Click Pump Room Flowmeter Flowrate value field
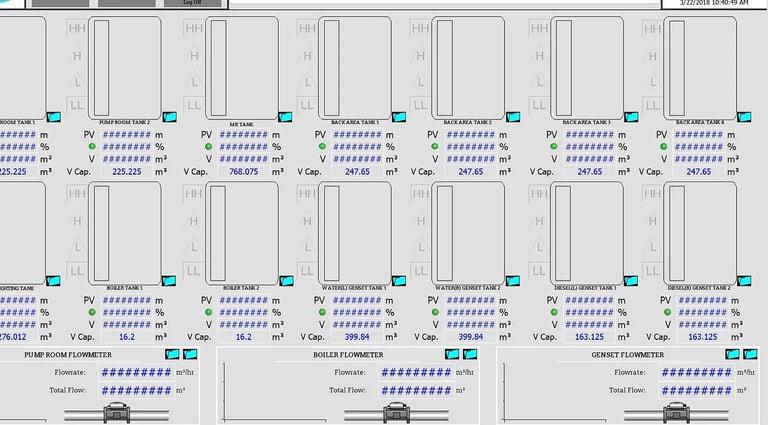Screen dimensions: 768x425 (x=136, y=372)
